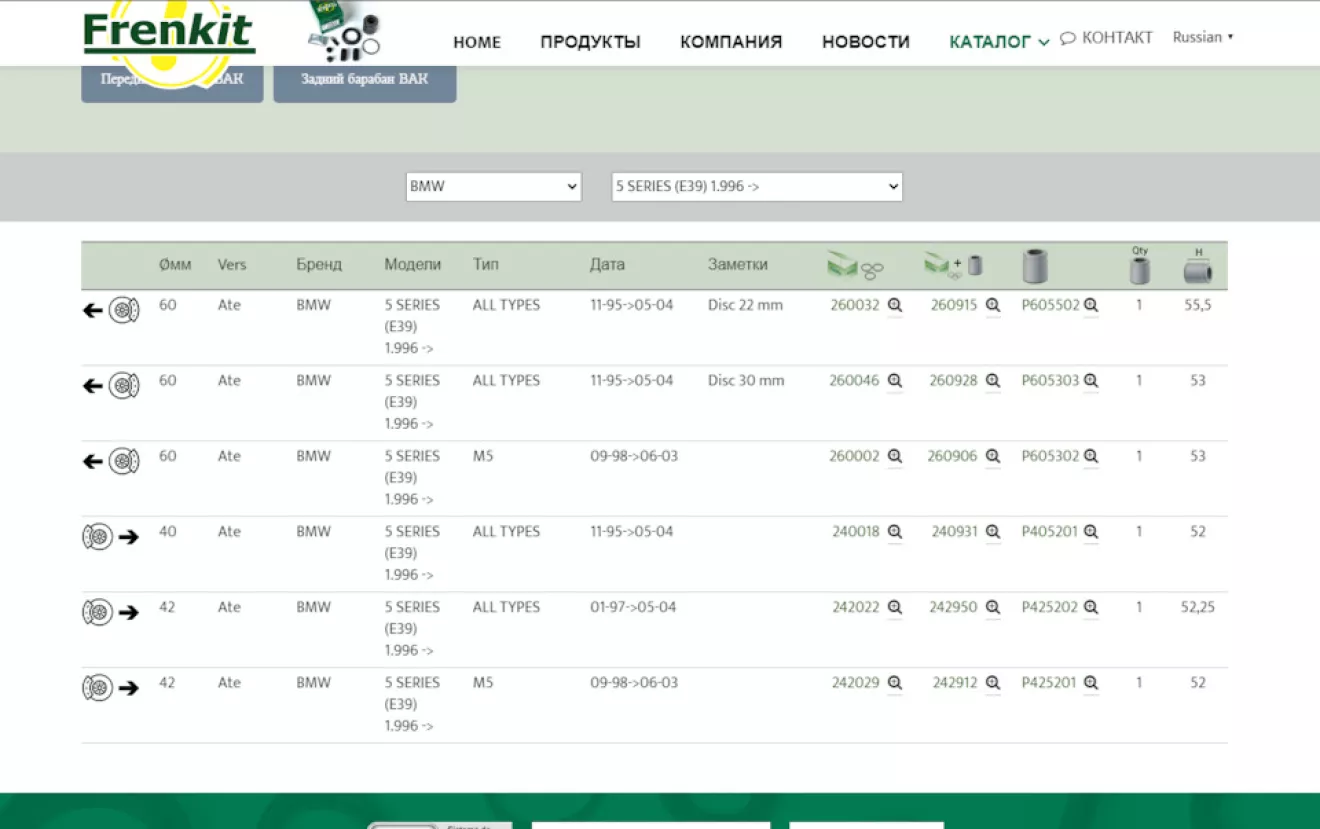Viewport: 1320px width, 829px height.
Task: Click magnifier icon next to 260915
Action: pos(993,305)
